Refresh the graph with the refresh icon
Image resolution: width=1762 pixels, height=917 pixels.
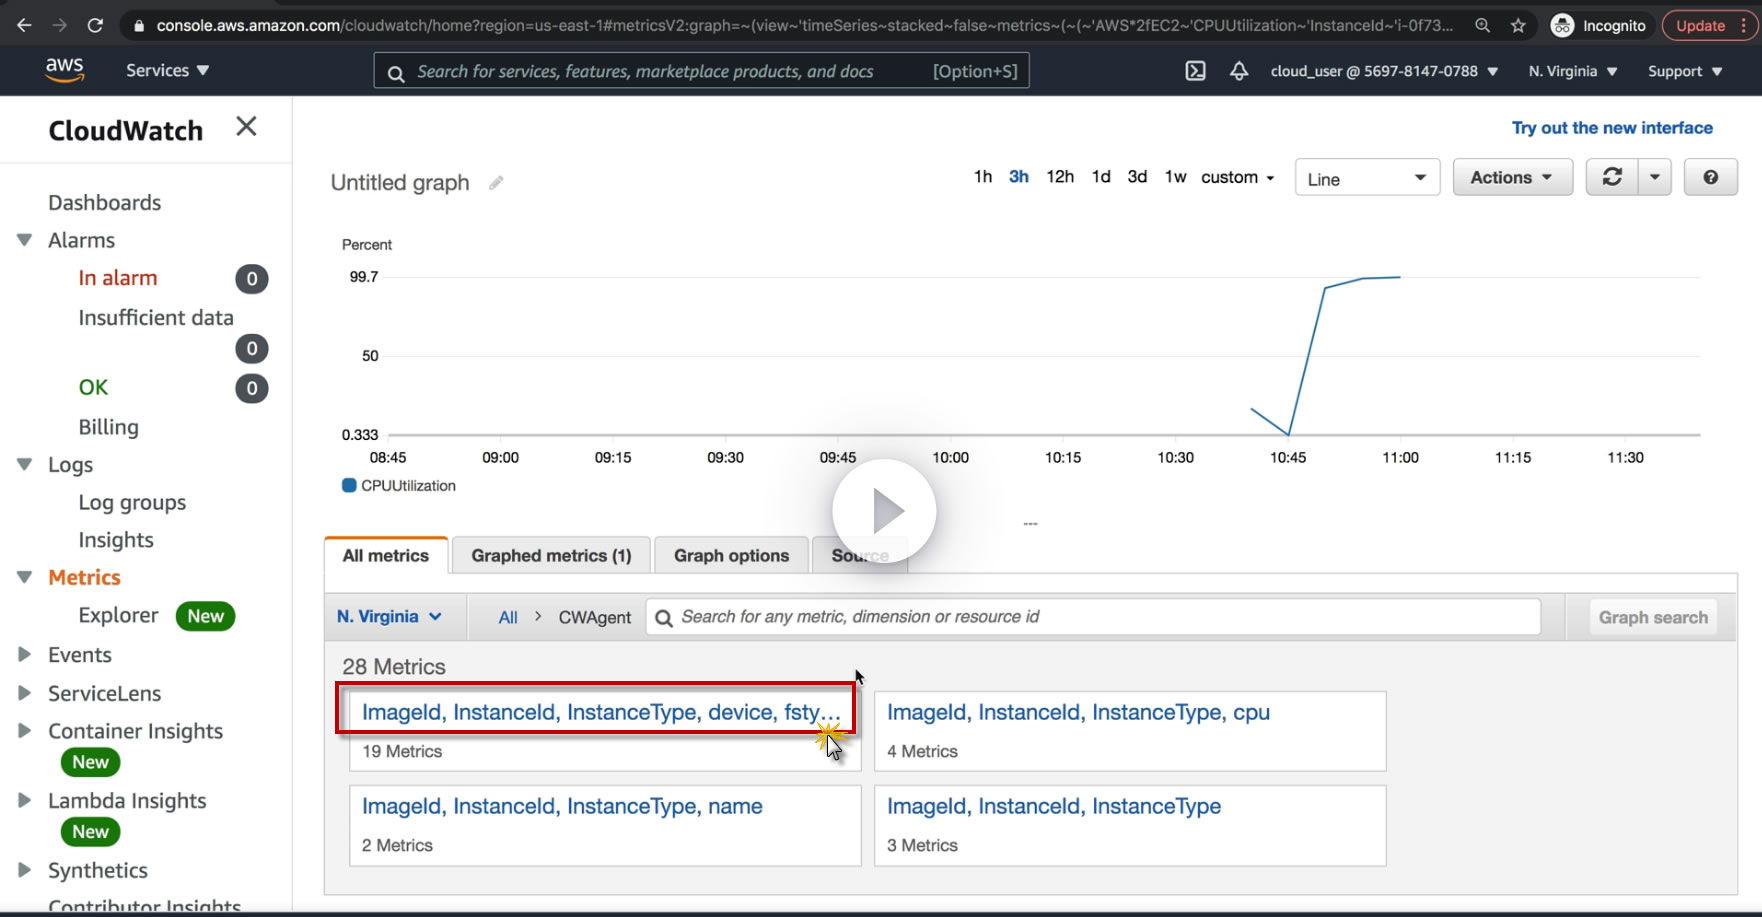(1612, 177)
